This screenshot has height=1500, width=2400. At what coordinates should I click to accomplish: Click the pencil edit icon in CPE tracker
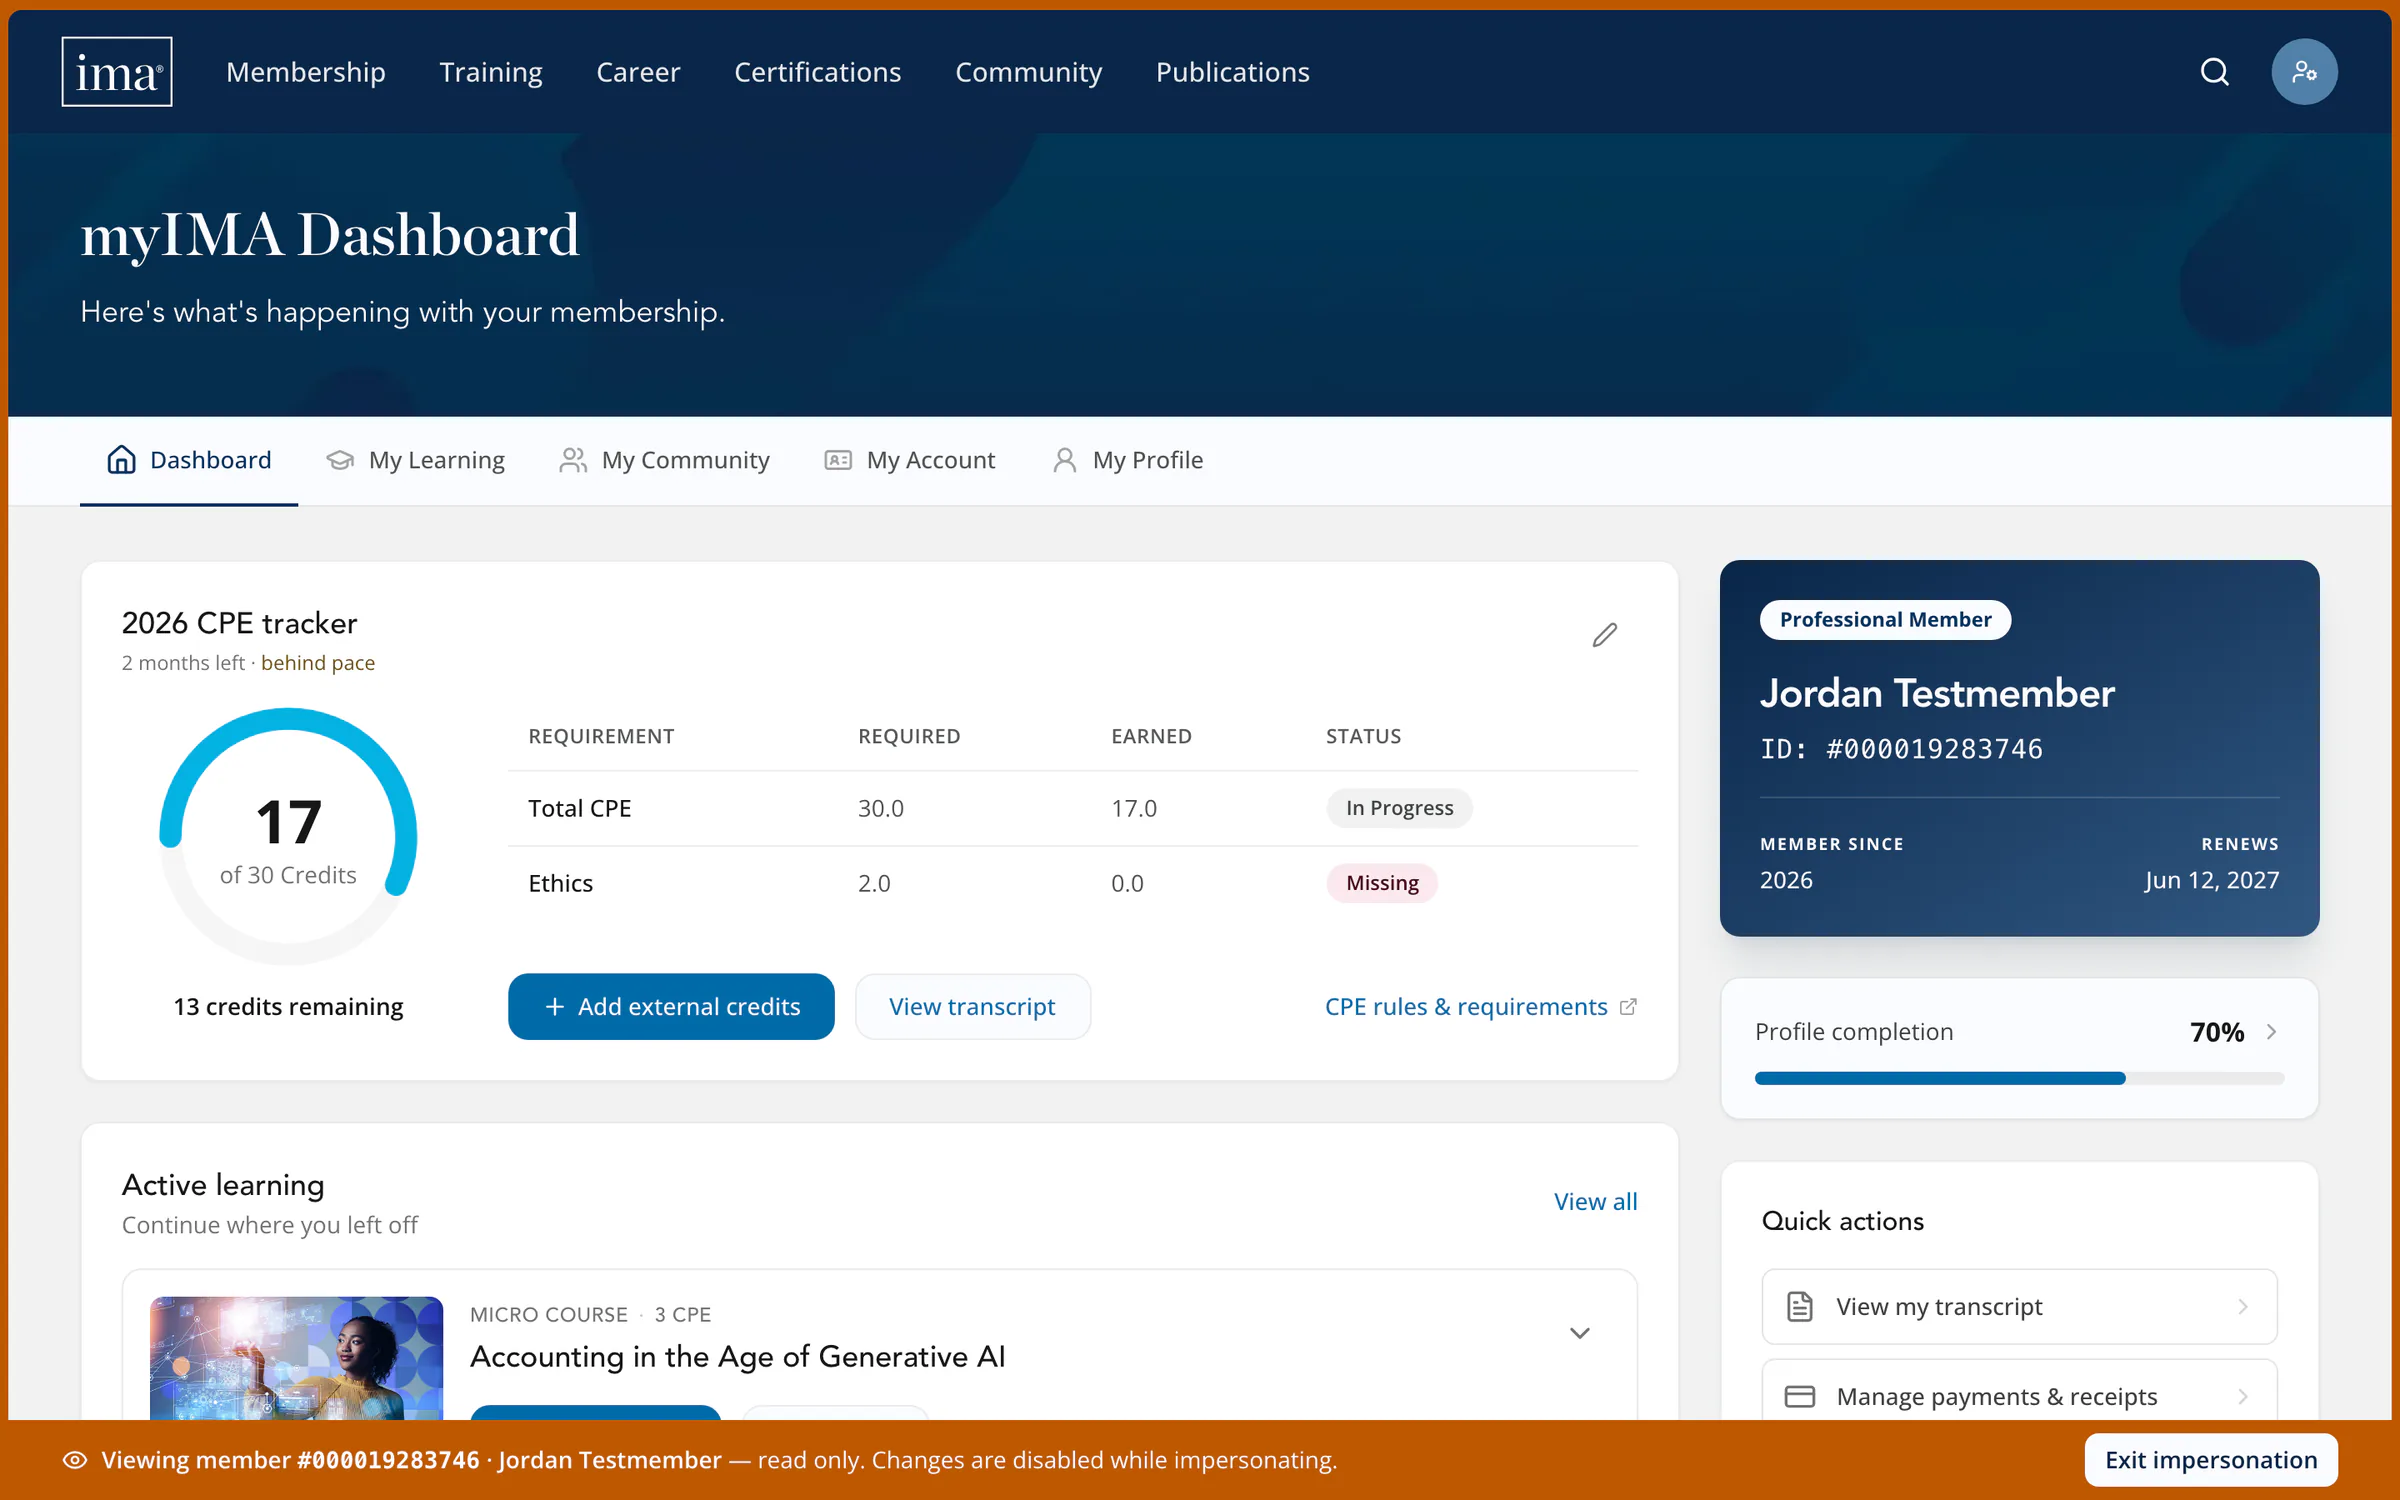pyautogui.click(x=1605, y=635)
